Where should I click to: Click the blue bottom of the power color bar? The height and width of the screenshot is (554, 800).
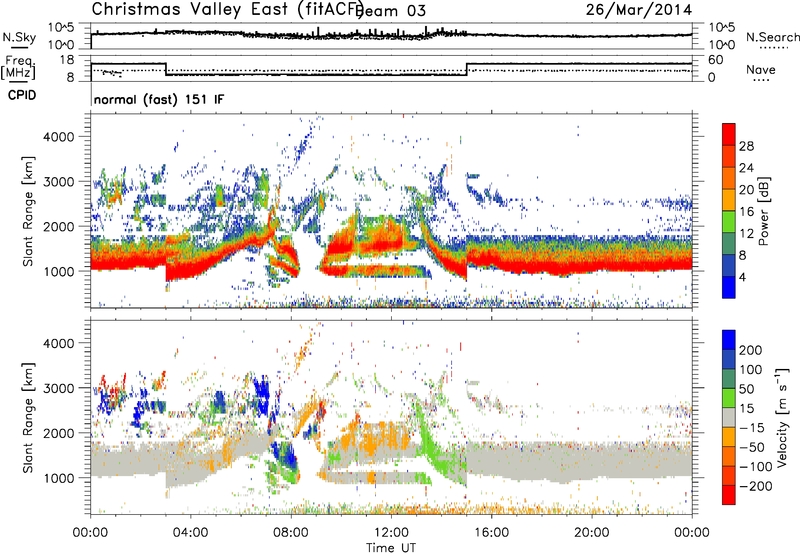click(729, 287)
